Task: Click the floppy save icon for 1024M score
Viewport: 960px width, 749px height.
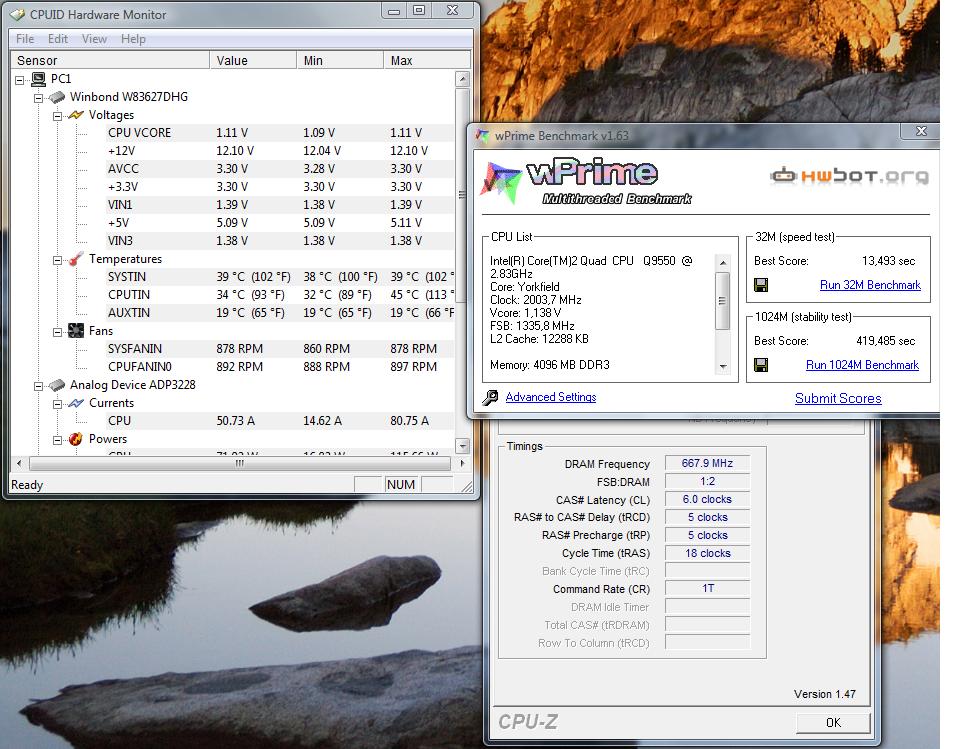Action: [x=761, y=365]
